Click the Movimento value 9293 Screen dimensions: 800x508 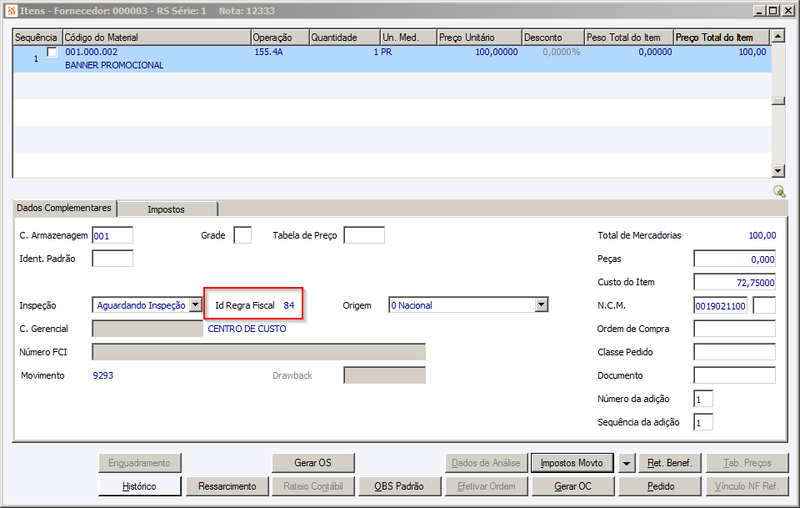(103, 375)
